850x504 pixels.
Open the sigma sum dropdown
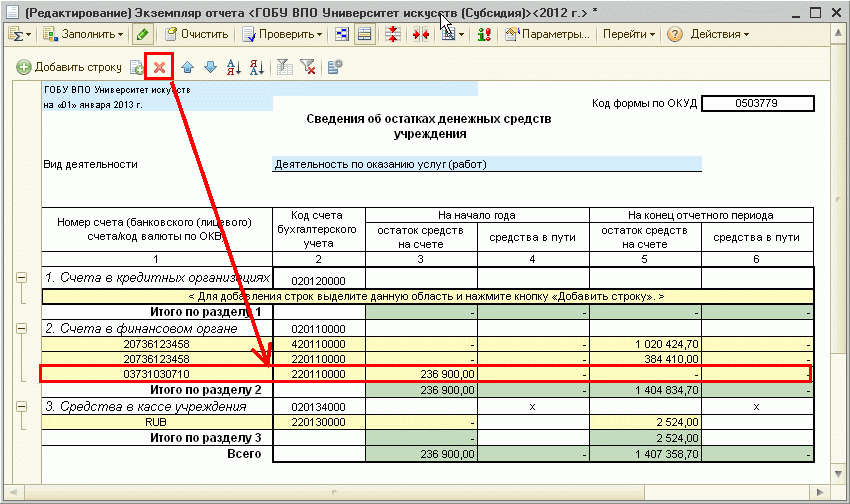20,35
